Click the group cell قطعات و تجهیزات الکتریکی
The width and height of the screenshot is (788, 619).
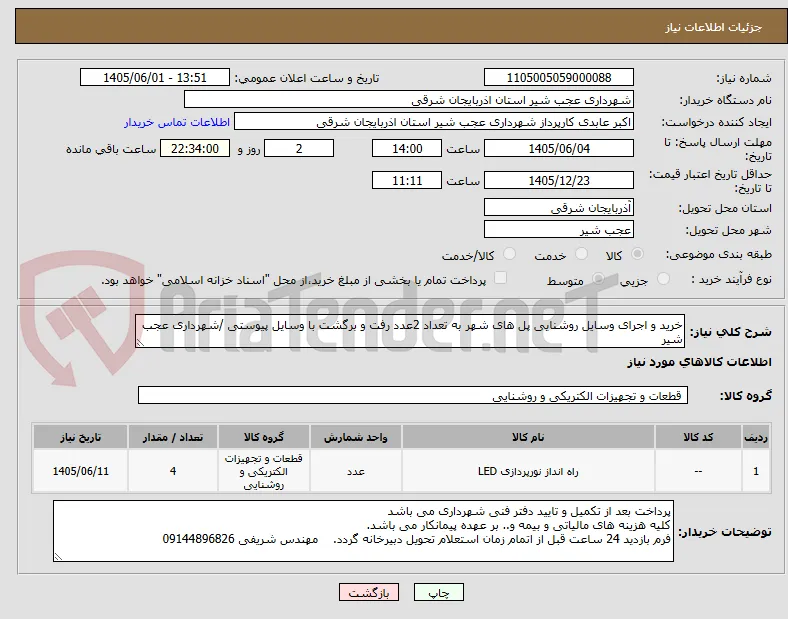264,471
